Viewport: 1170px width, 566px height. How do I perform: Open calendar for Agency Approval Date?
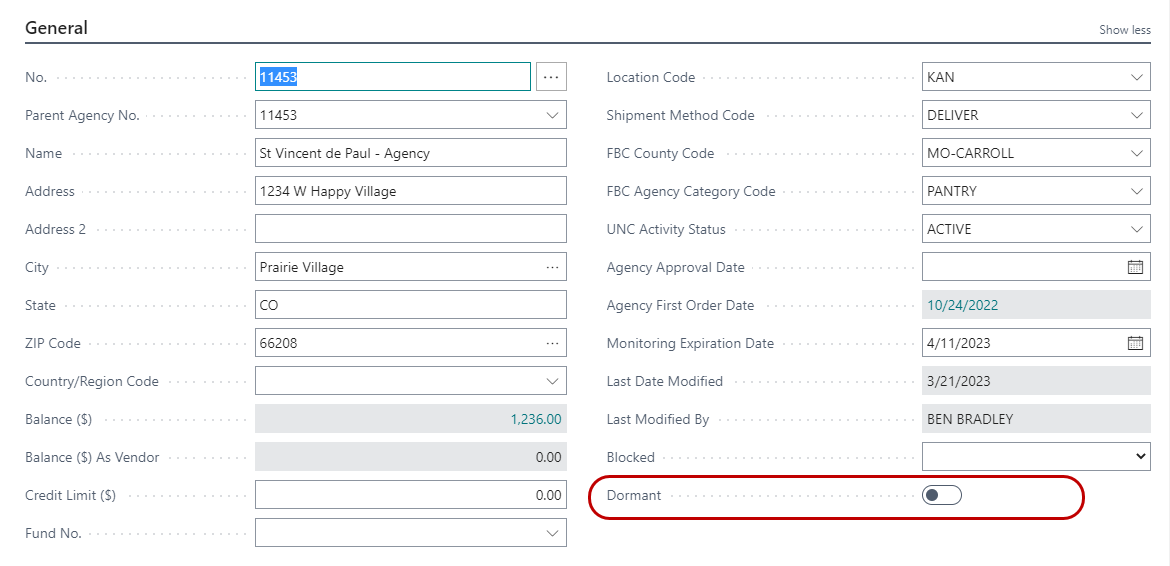(1135, 267)
